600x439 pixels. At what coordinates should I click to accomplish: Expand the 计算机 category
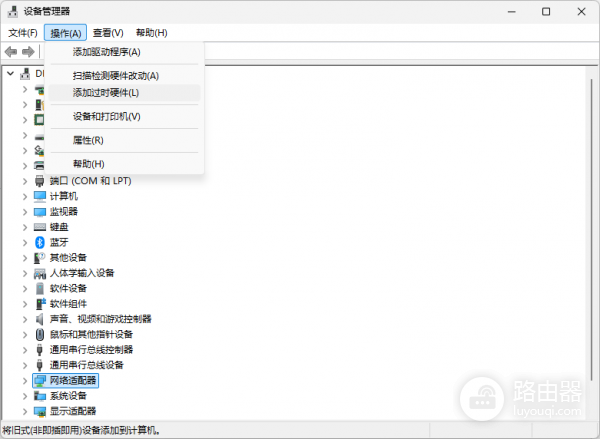click(25, 196)
